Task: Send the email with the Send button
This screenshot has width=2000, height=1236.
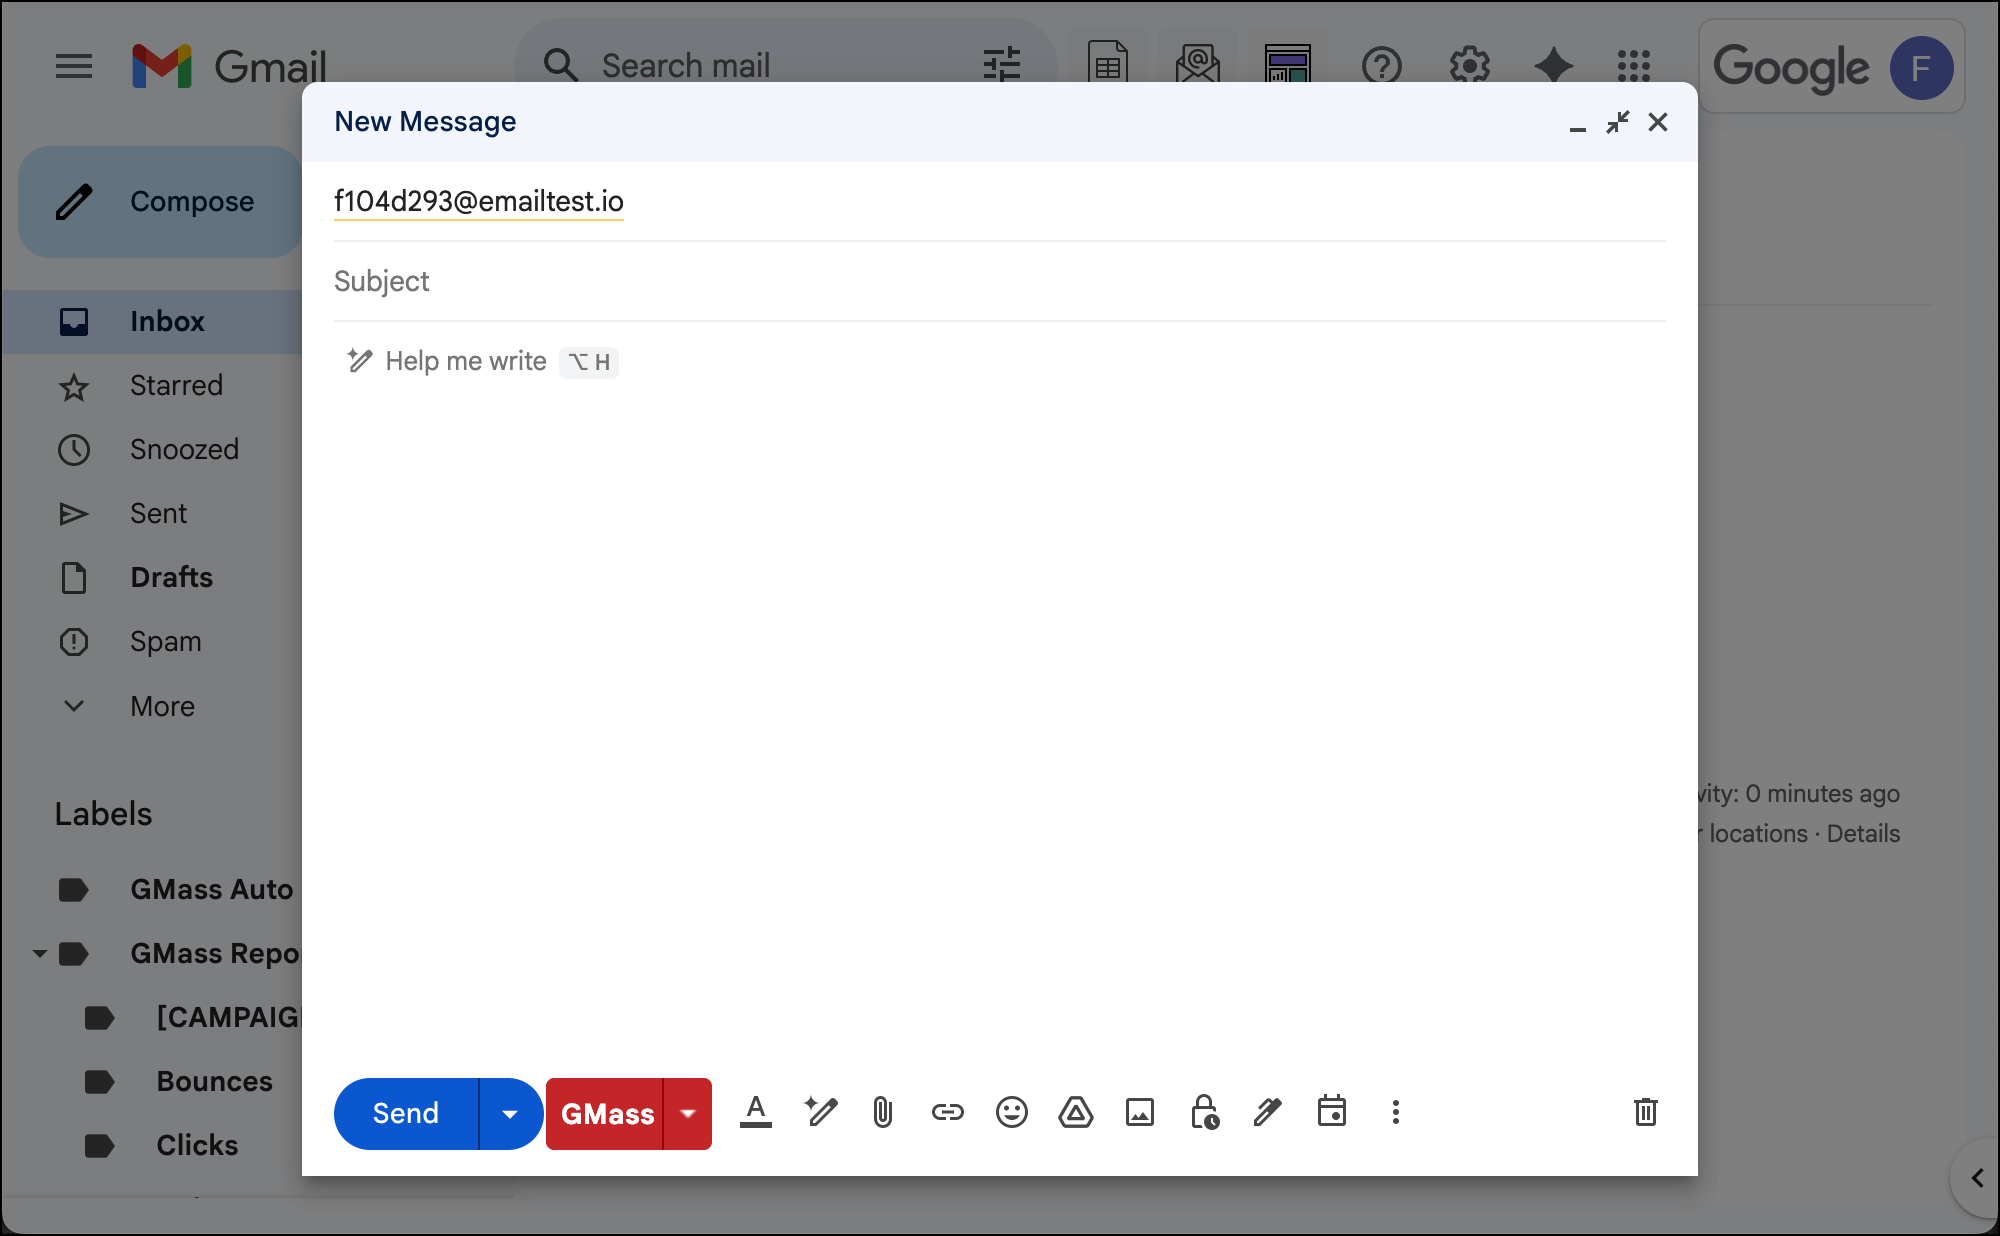Action: pyautogui.click(x=405, y=1113)
